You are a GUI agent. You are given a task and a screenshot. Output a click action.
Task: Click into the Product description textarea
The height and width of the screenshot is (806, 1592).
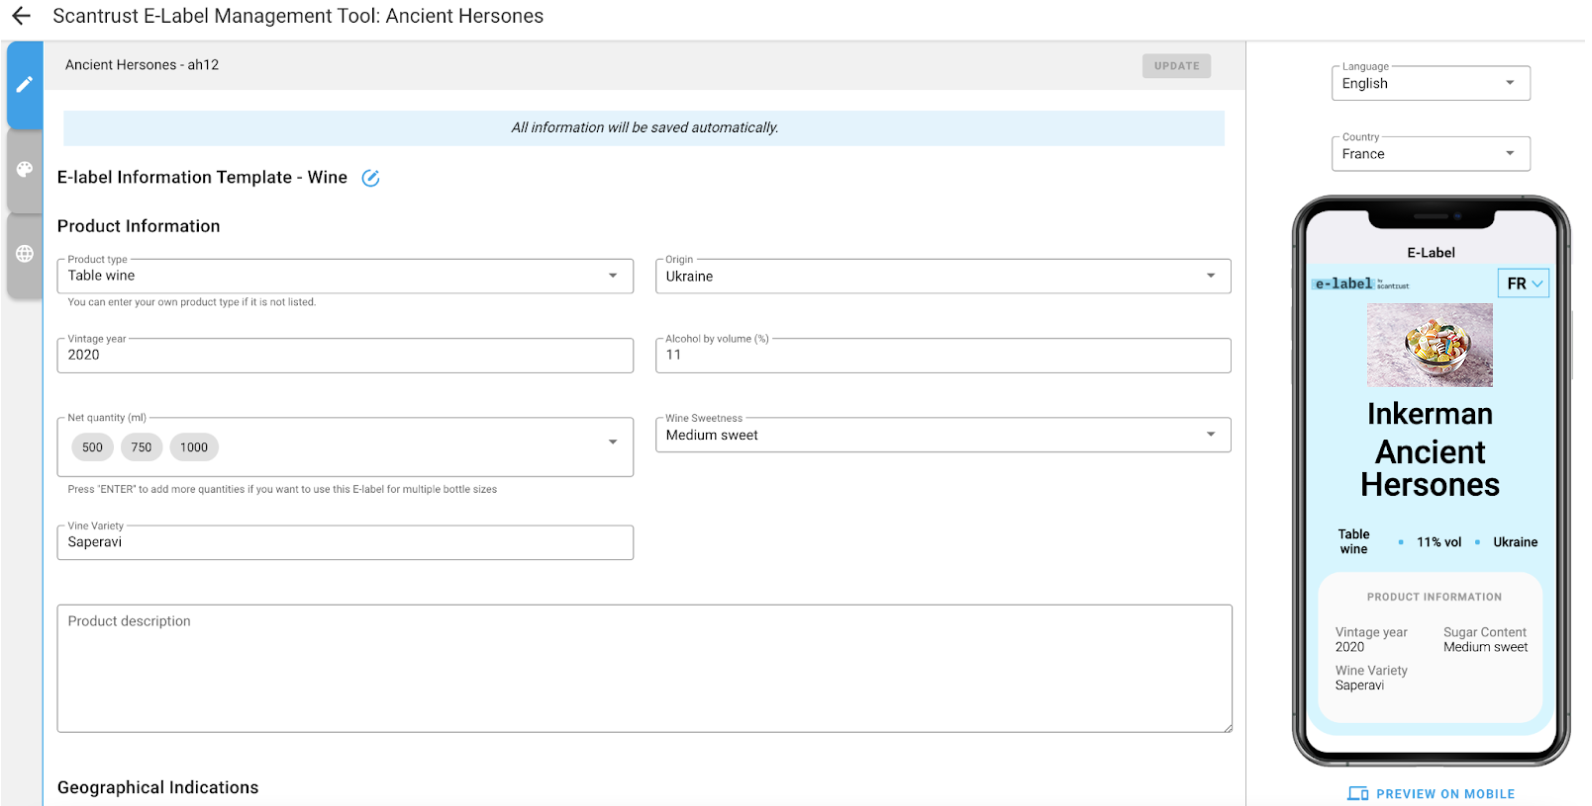[x=644, y=668]
